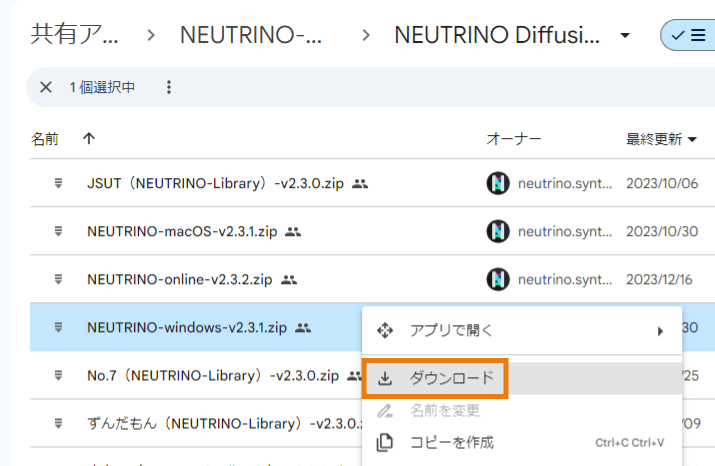This screenshot has height=466, width=715.
Task: Sort by 名前 column header
Action: point(45,139)
